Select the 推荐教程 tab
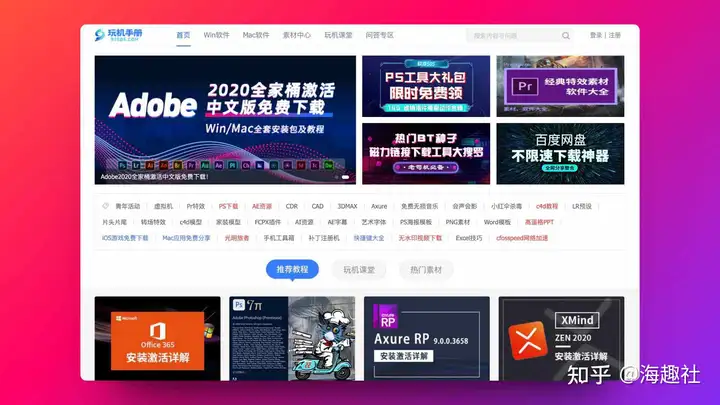720x405 pixels. tap(292, 269)
